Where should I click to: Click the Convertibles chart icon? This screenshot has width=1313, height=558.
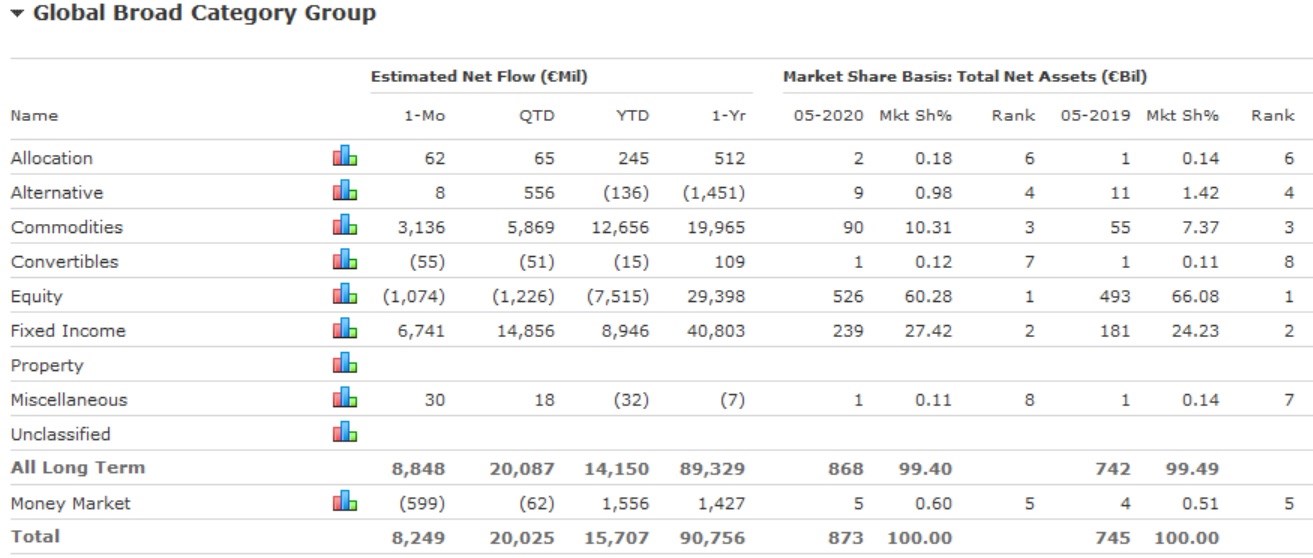tap(344, 260)
